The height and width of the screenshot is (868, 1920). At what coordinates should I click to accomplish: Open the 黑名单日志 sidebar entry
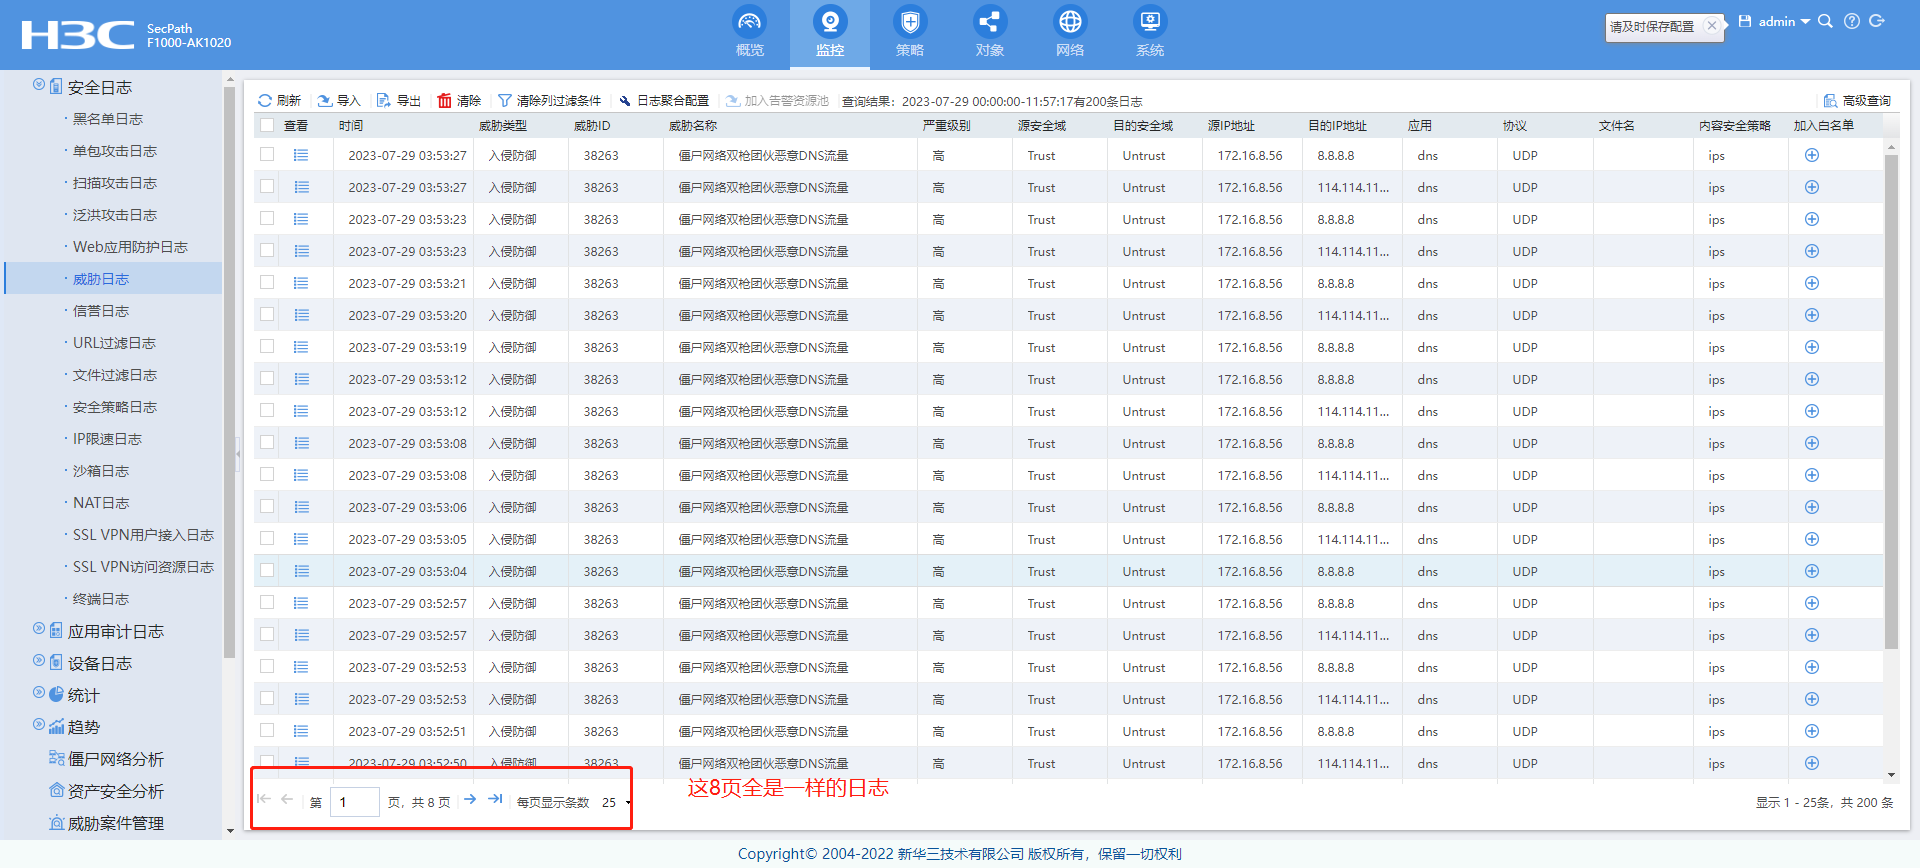(x=107, y=119)
